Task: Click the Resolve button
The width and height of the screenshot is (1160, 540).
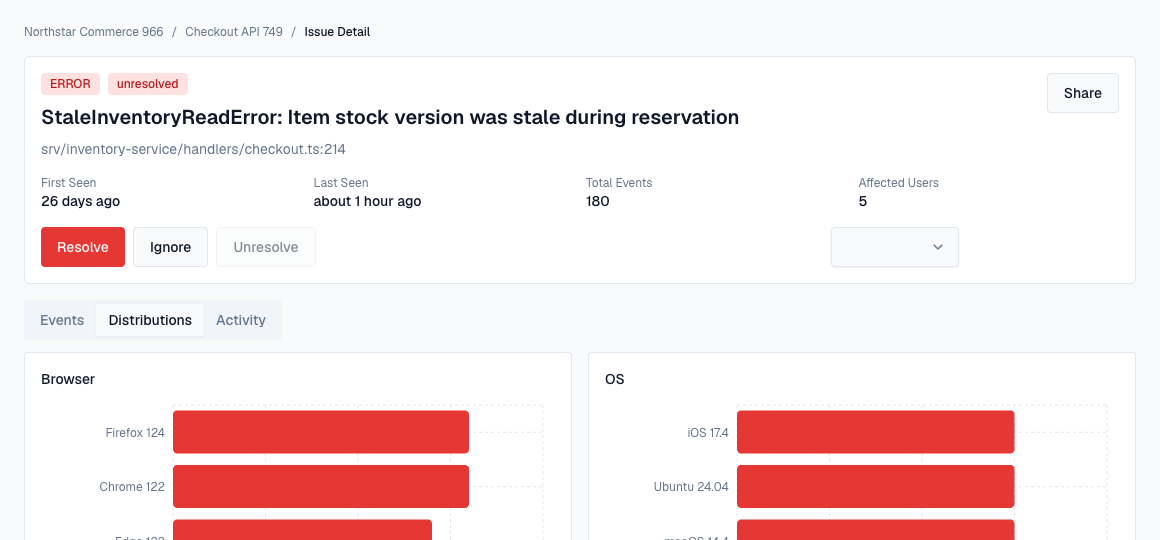Action: pyautogui.click(x=83, y=247)
